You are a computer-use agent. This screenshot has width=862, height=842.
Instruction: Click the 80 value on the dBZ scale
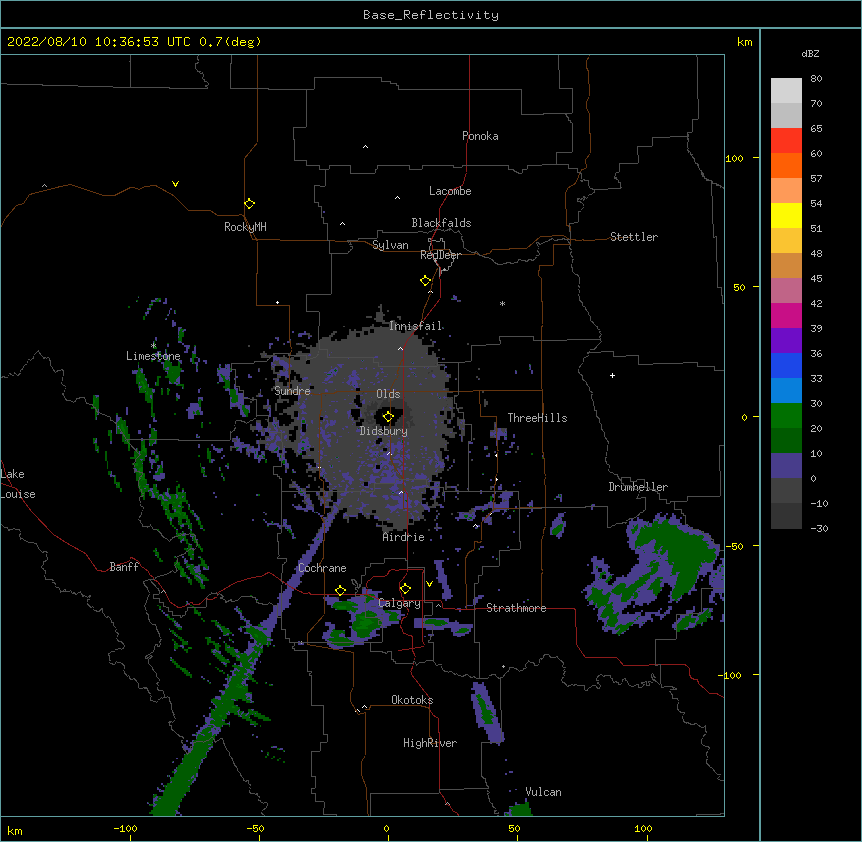pyautogui.click(x=816, y=79)
